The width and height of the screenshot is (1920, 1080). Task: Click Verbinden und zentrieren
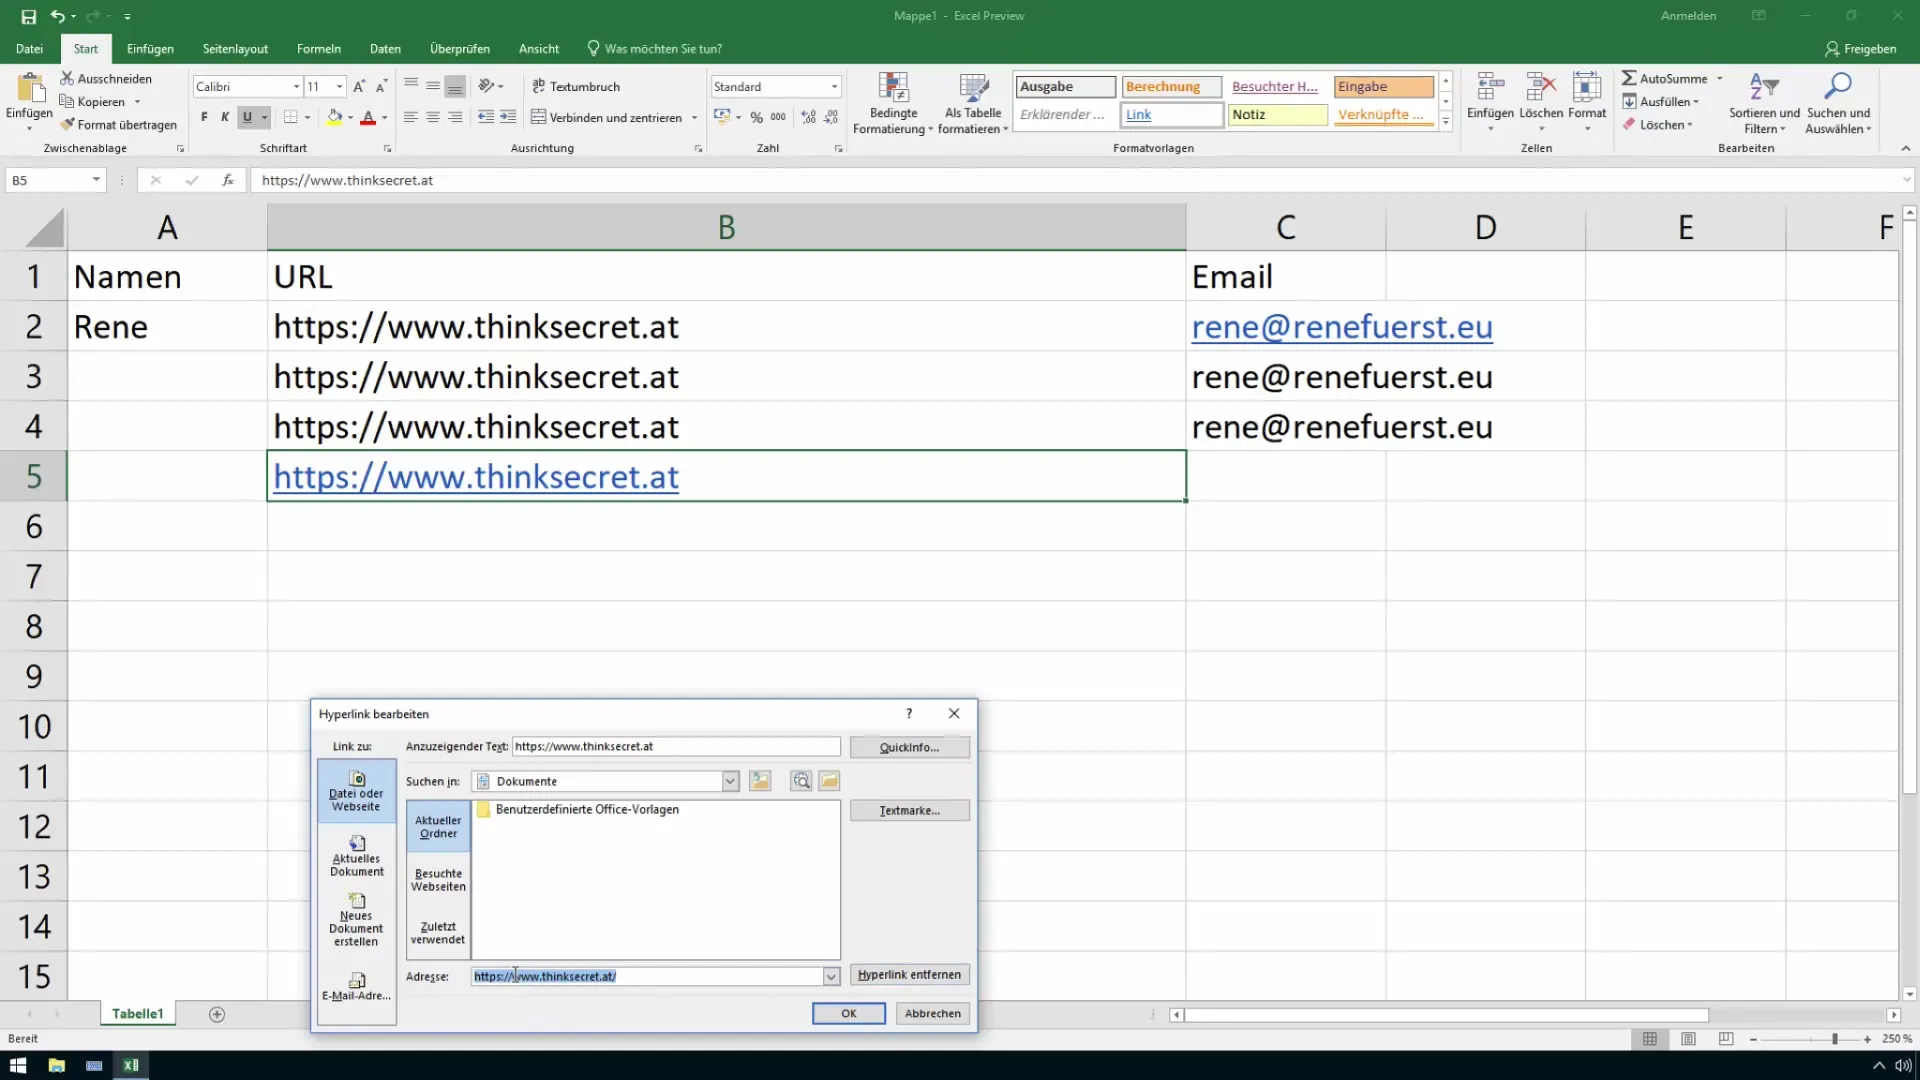pyautogui.click(x=607, y=117)
